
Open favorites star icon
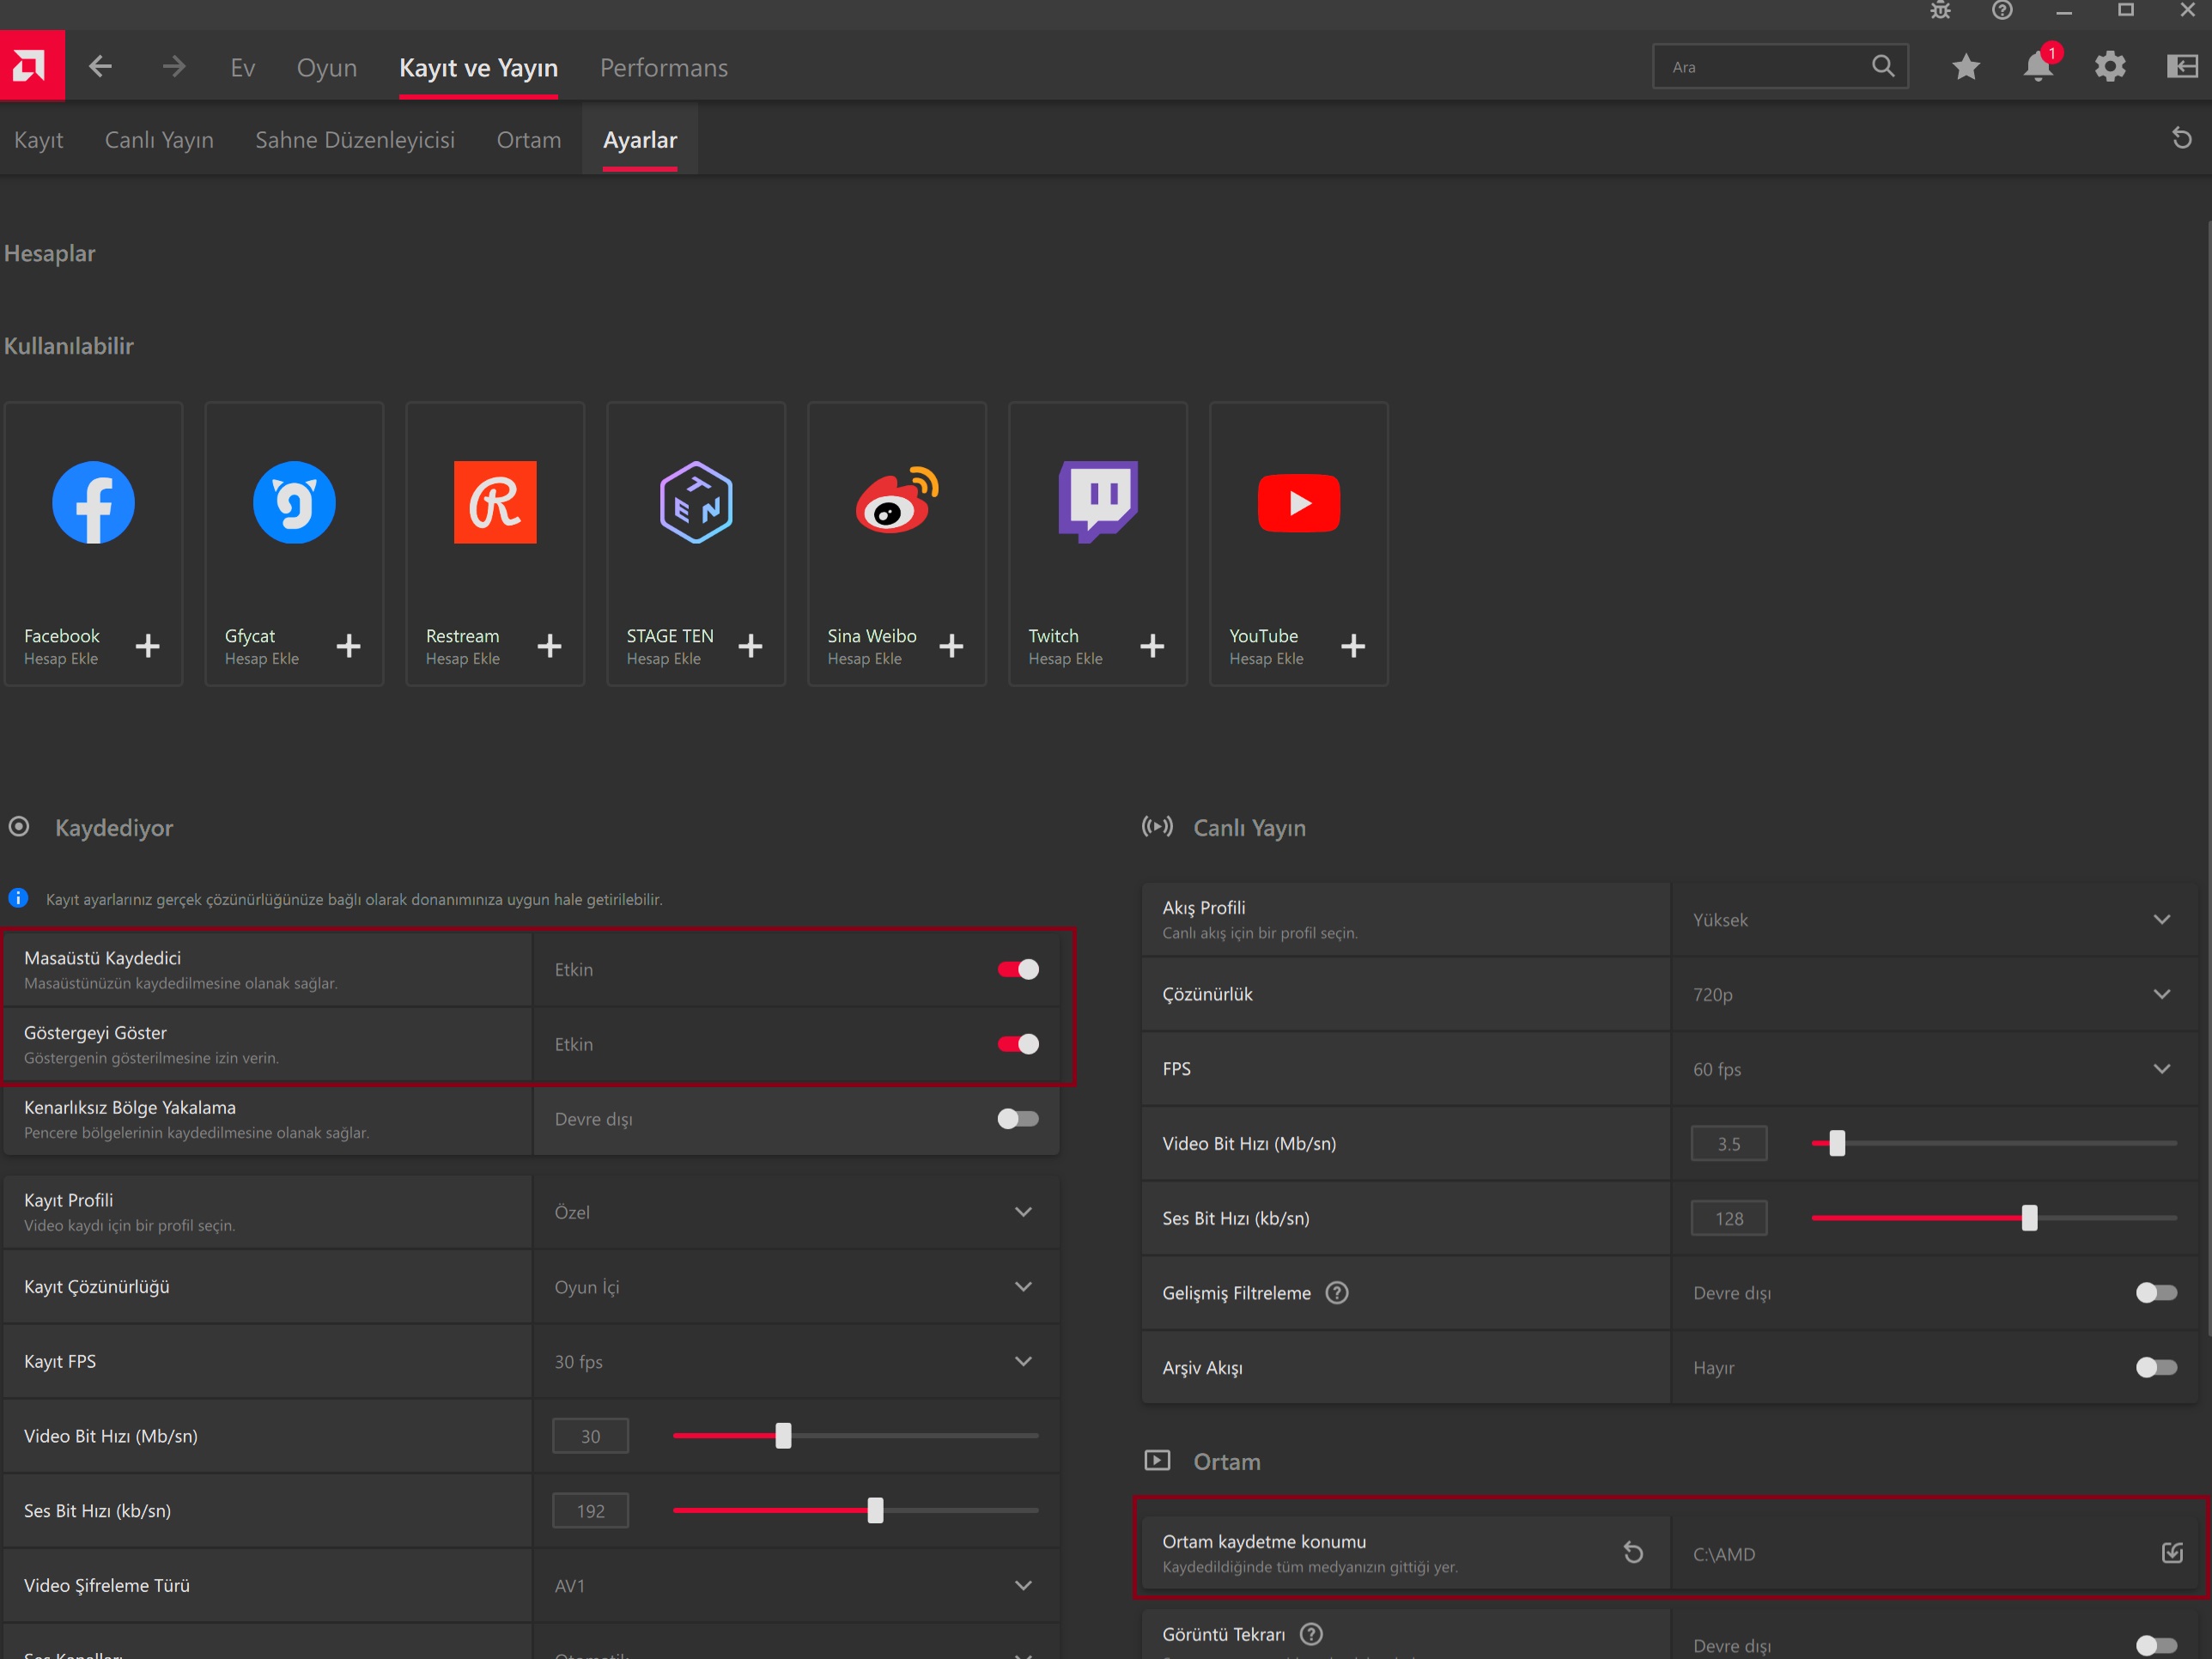[1966, 67]
